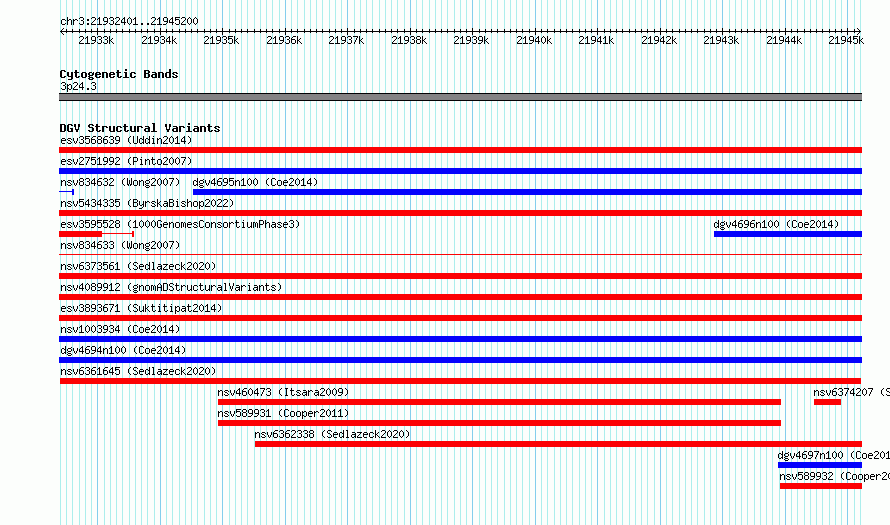Click dgv4694n100 (Coe2014) variant label
Viewport: 890px width, 525px height.
click(x=123, y=350)
